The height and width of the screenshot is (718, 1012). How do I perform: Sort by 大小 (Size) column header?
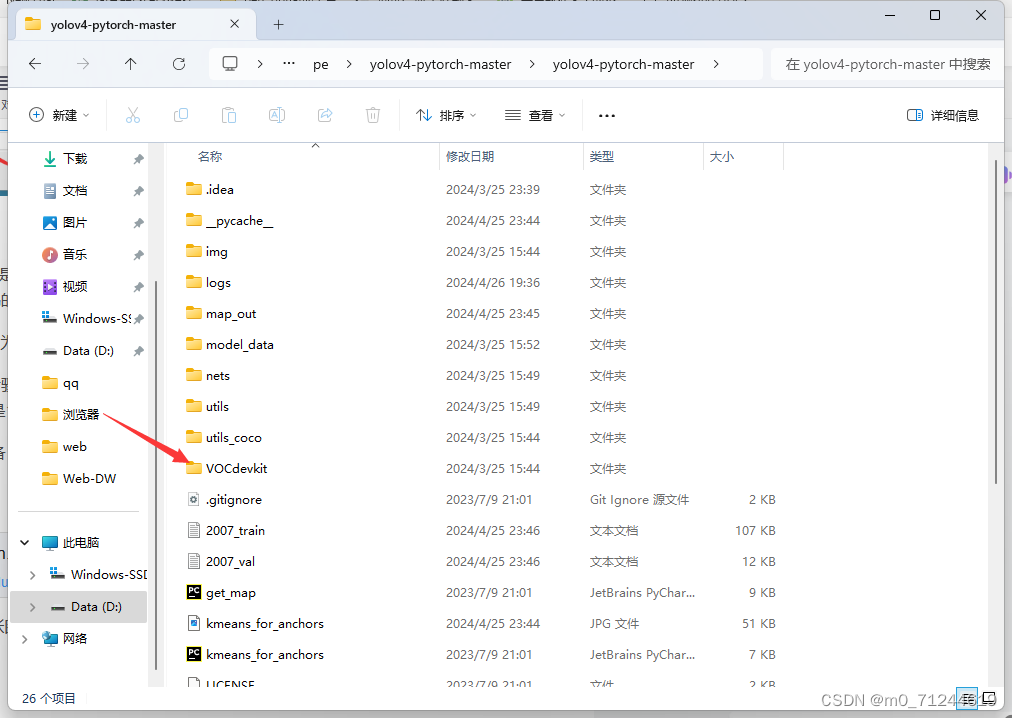[722, 157]
